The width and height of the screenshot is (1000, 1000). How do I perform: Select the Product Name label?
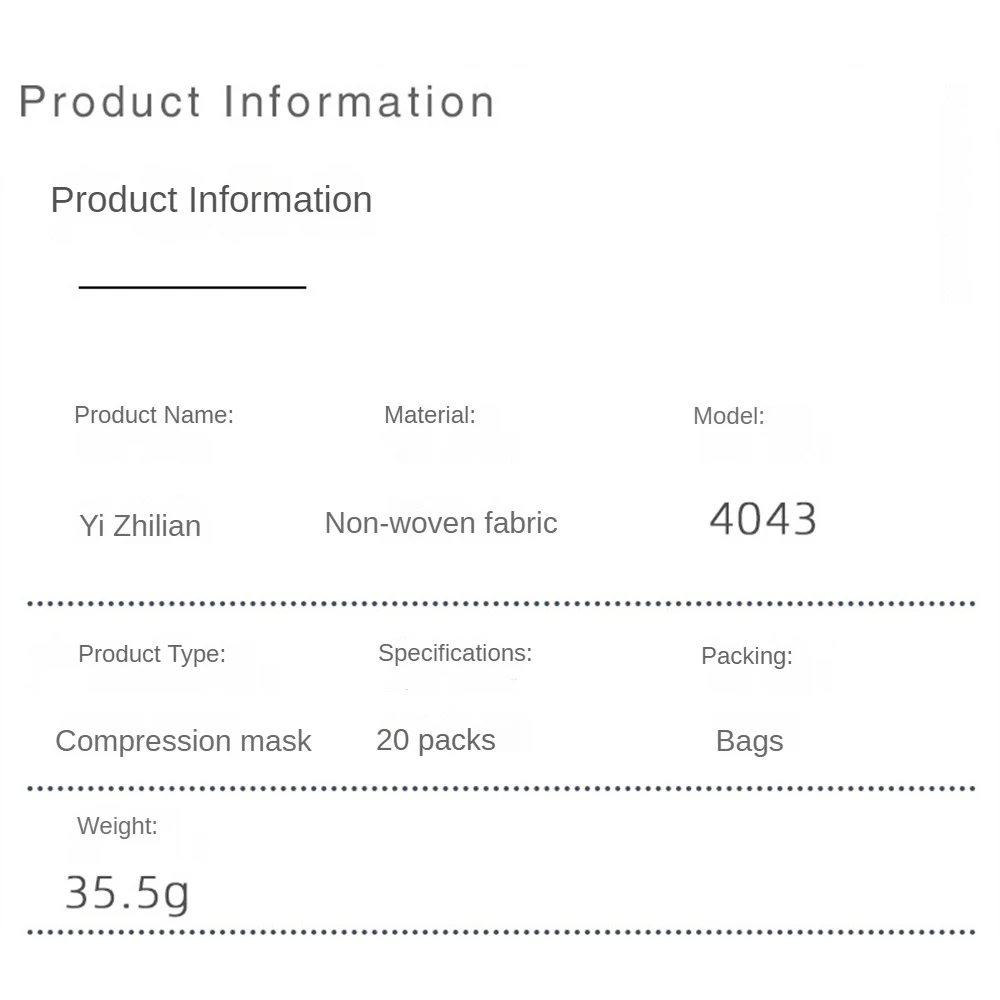tap(154, 415)
